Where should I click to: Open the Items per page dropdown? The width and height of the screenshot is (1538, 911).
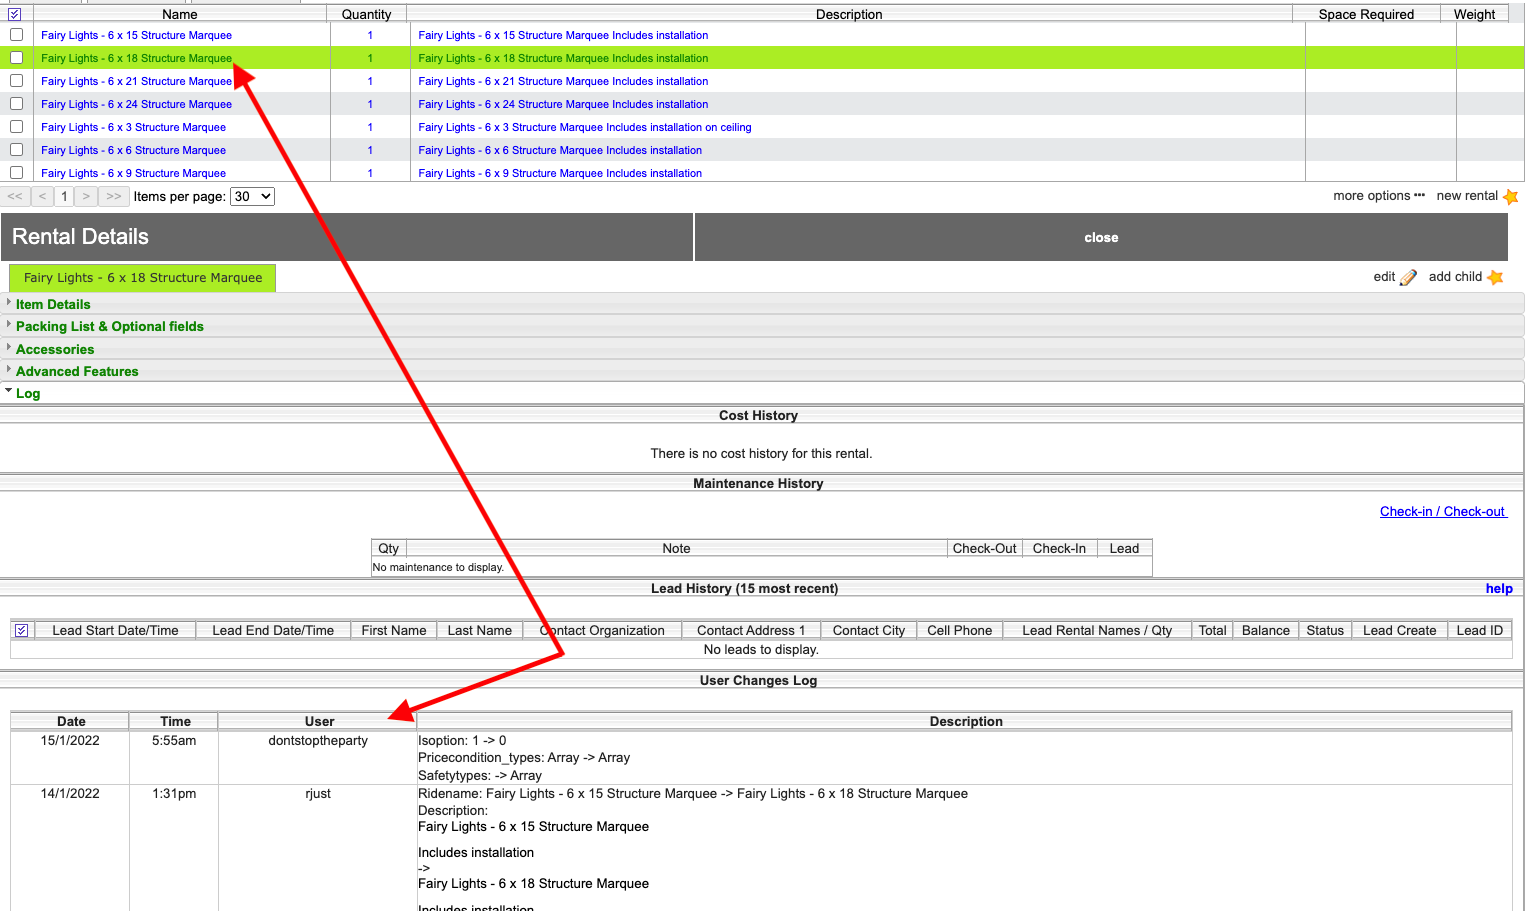point(252,197)
